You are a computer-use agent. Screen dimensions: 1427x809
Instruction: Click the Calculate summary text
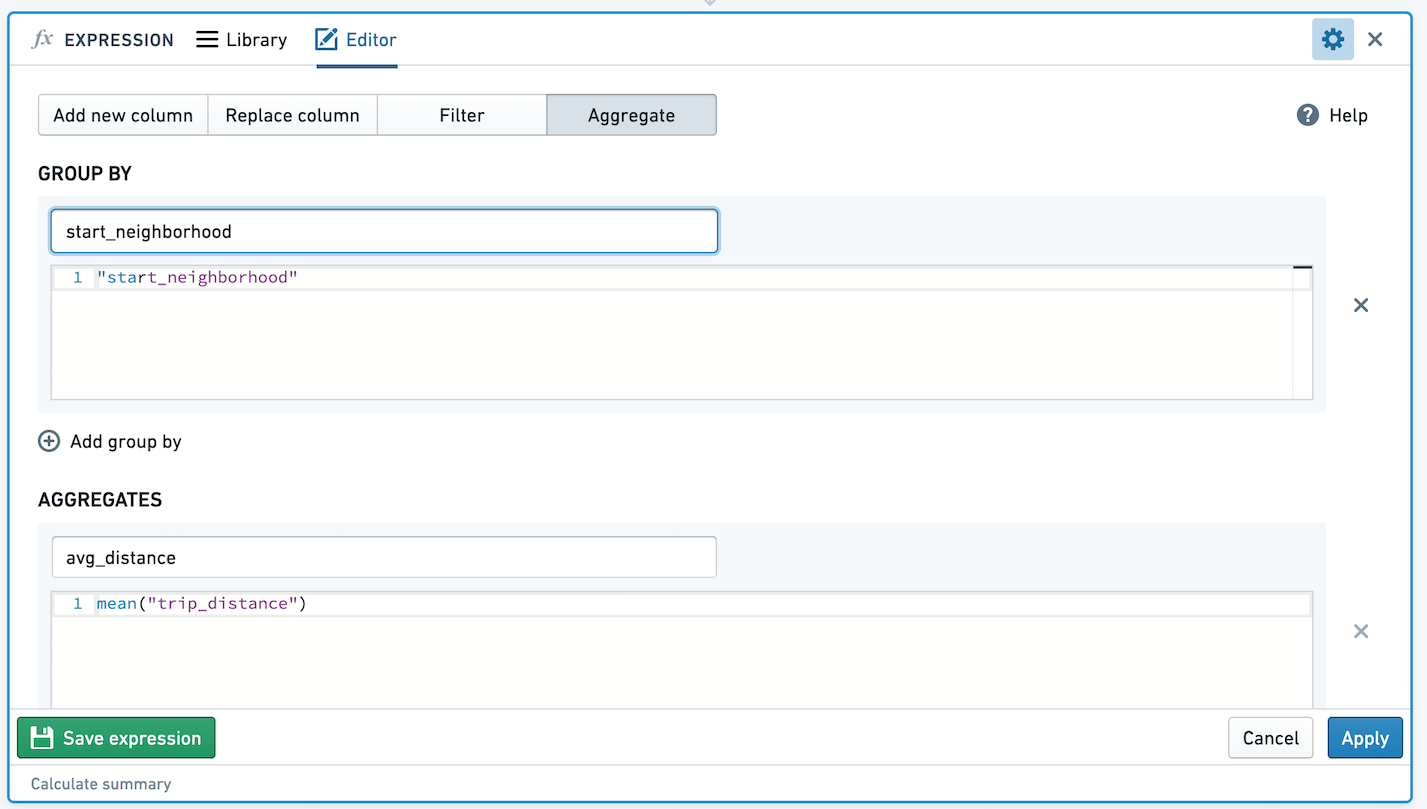click(101, 784)
